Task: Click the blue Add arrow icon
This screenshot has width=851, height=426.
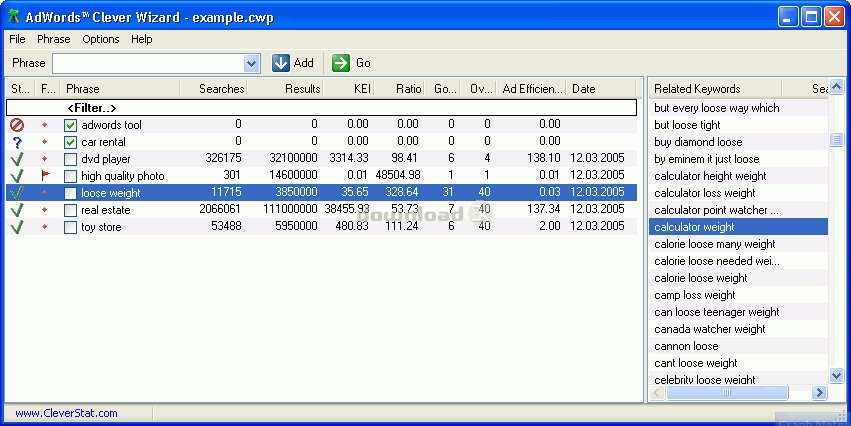Action: click(281, 63)
